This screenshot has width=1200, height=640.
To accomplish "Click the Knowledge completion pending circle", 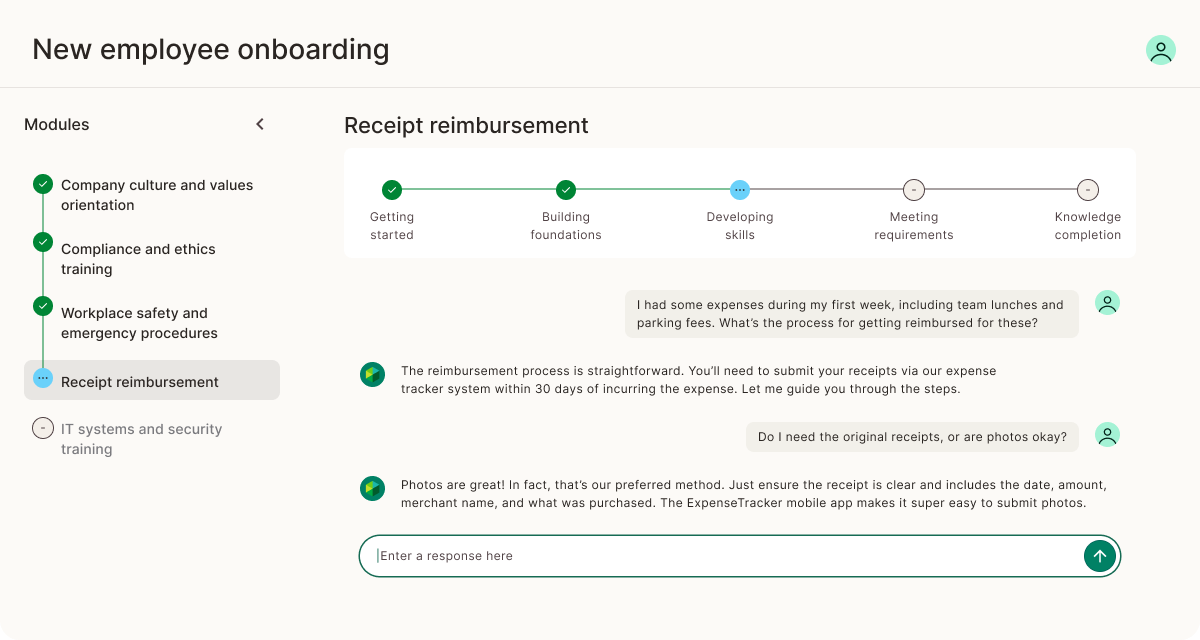I will pyautogui.click(x=1087, y=190).
